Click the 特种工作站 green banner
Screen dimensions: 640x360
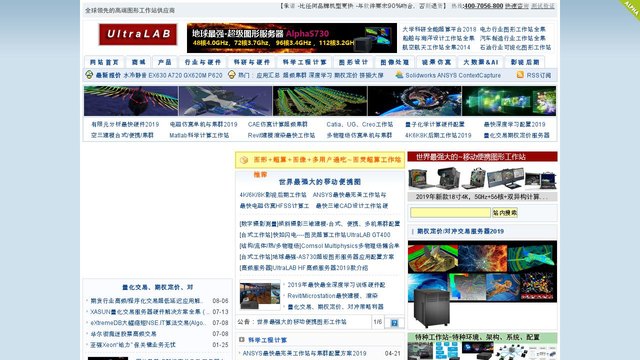482,337
